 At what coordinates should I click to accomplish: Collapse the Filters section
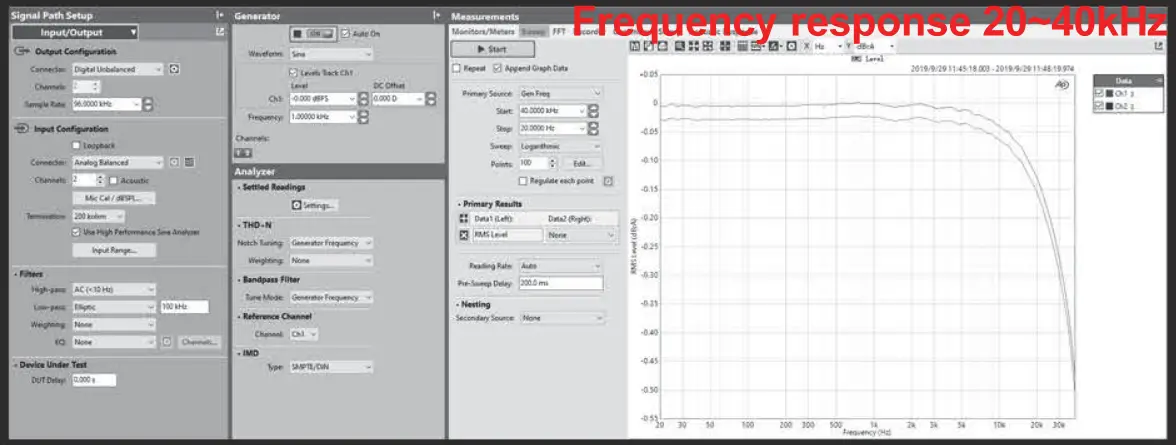click(x=16, y=274)
